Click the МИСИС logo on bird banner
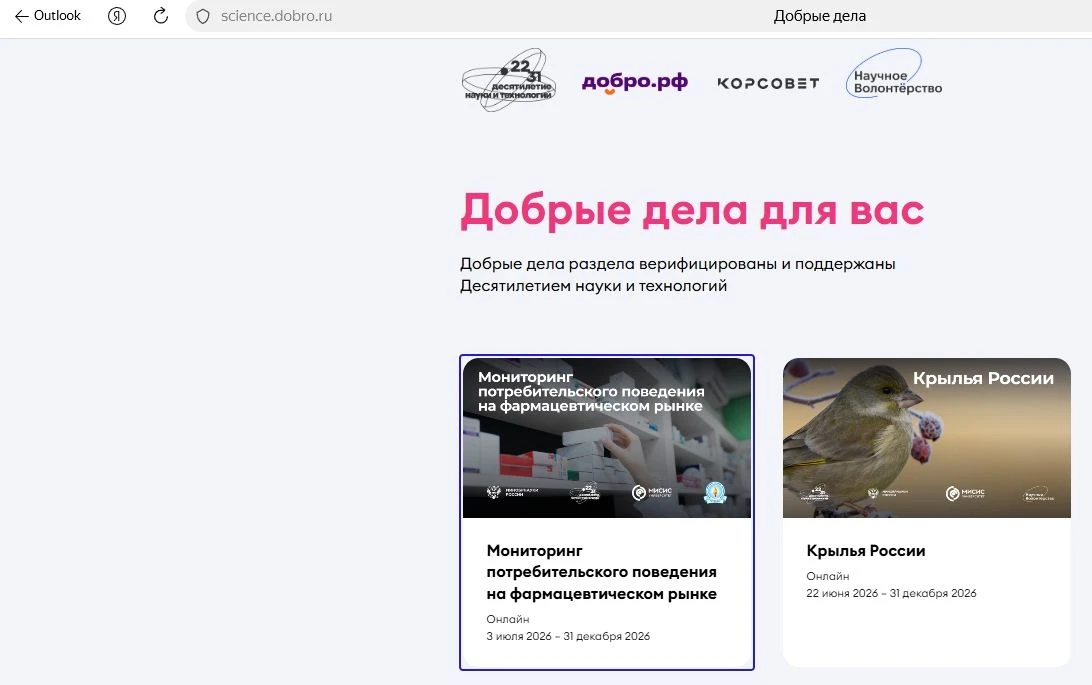 point(965,494)
